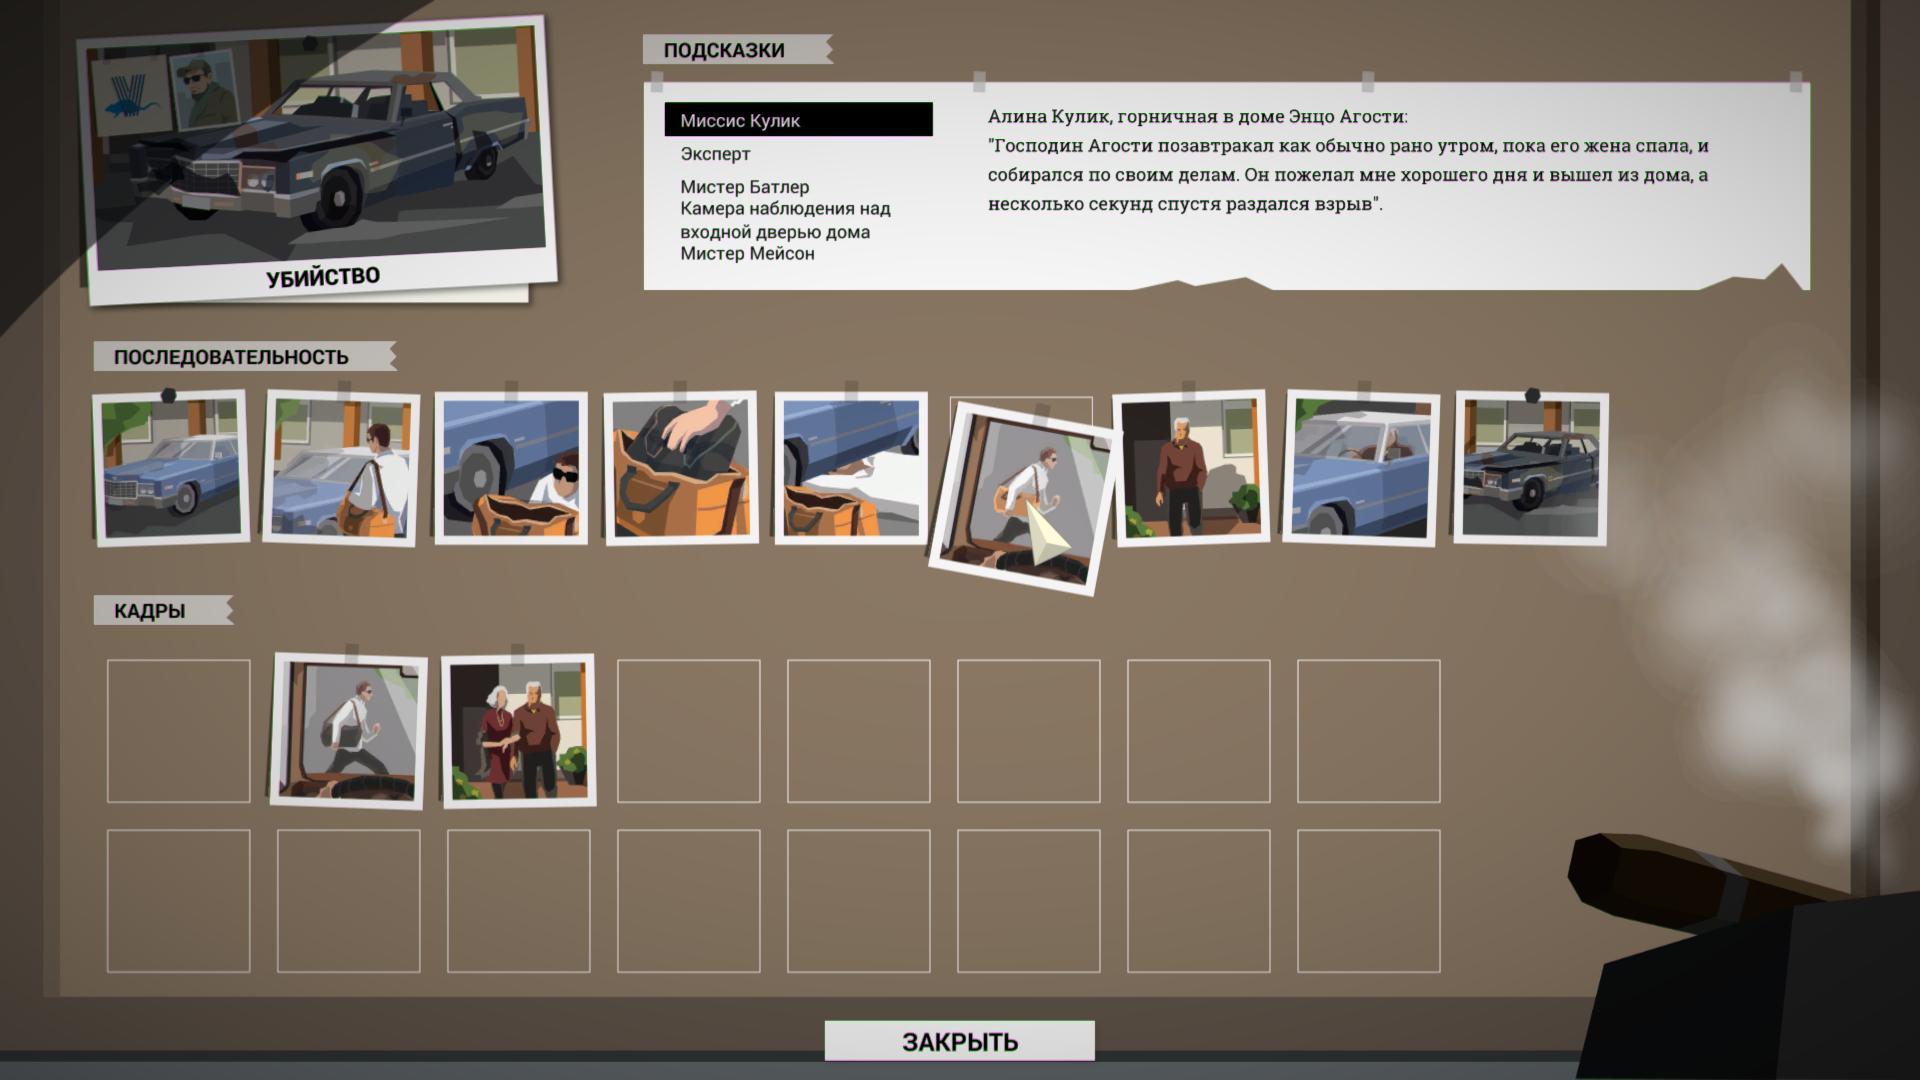1920x1080 pixels.
Task: Click the hint text about Алина Кулик
Action: tap(1348, 160)
